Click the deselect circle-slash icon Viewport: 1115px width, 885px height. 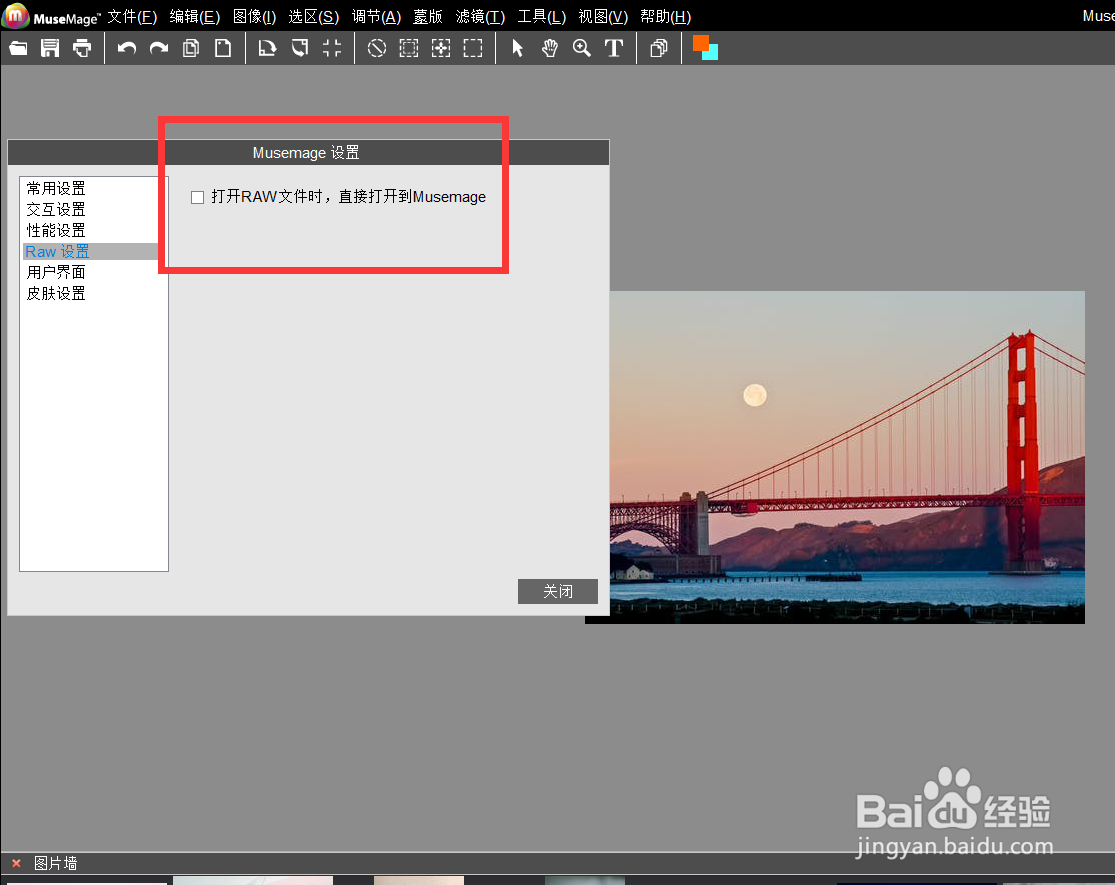377,48
